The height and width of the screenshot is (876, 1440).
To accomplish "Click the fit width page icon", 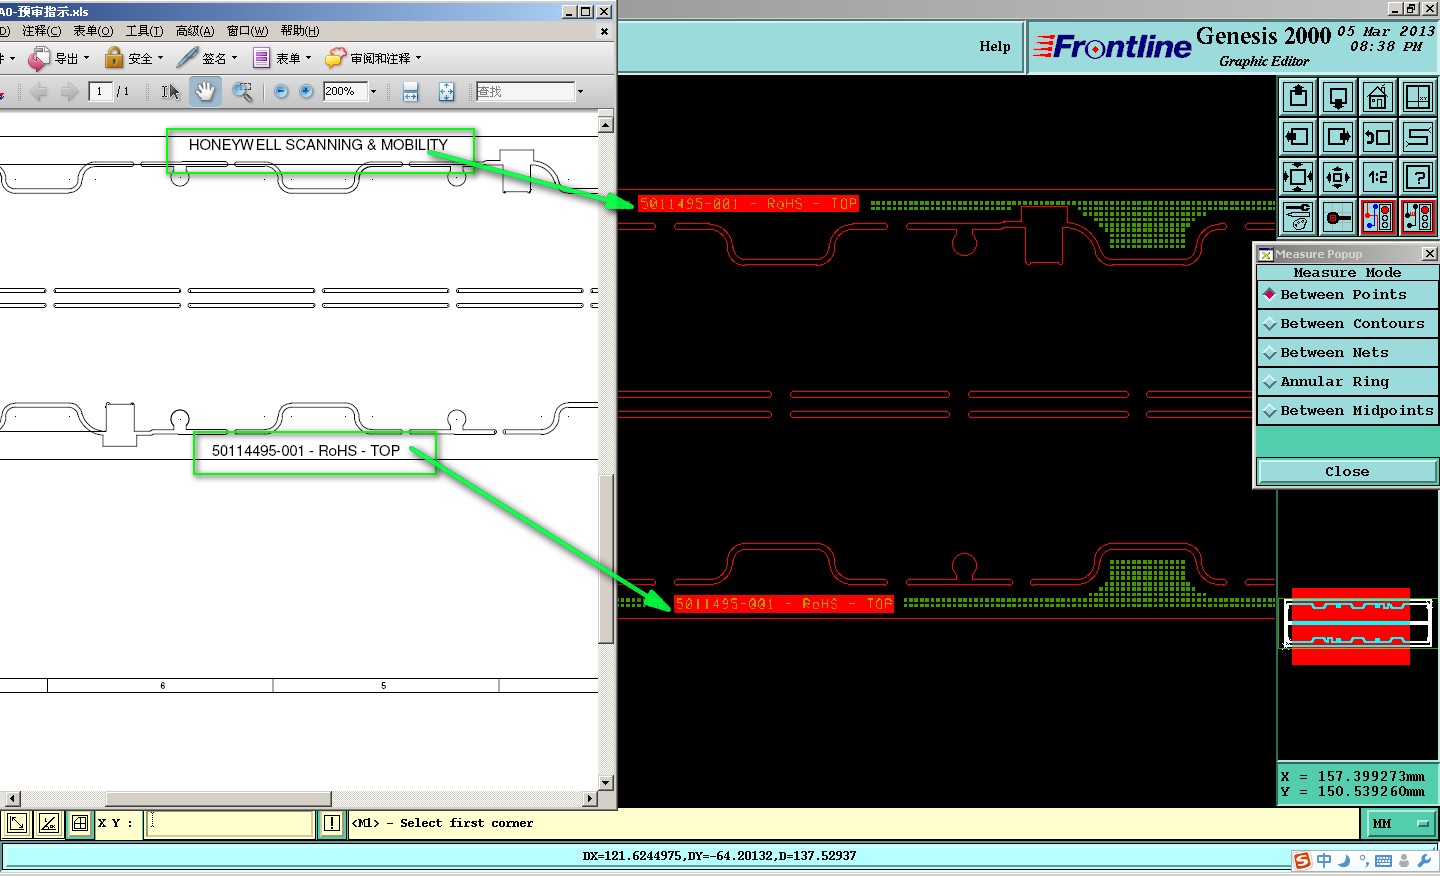I will tap(410, 92).
